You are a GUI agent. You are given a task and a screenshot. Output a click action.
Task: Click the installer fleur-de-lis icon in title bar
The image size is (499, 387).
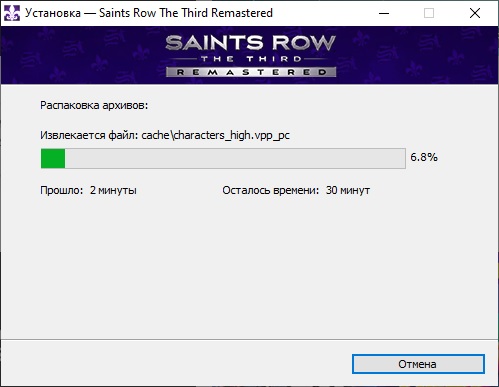tap(12, 13)
